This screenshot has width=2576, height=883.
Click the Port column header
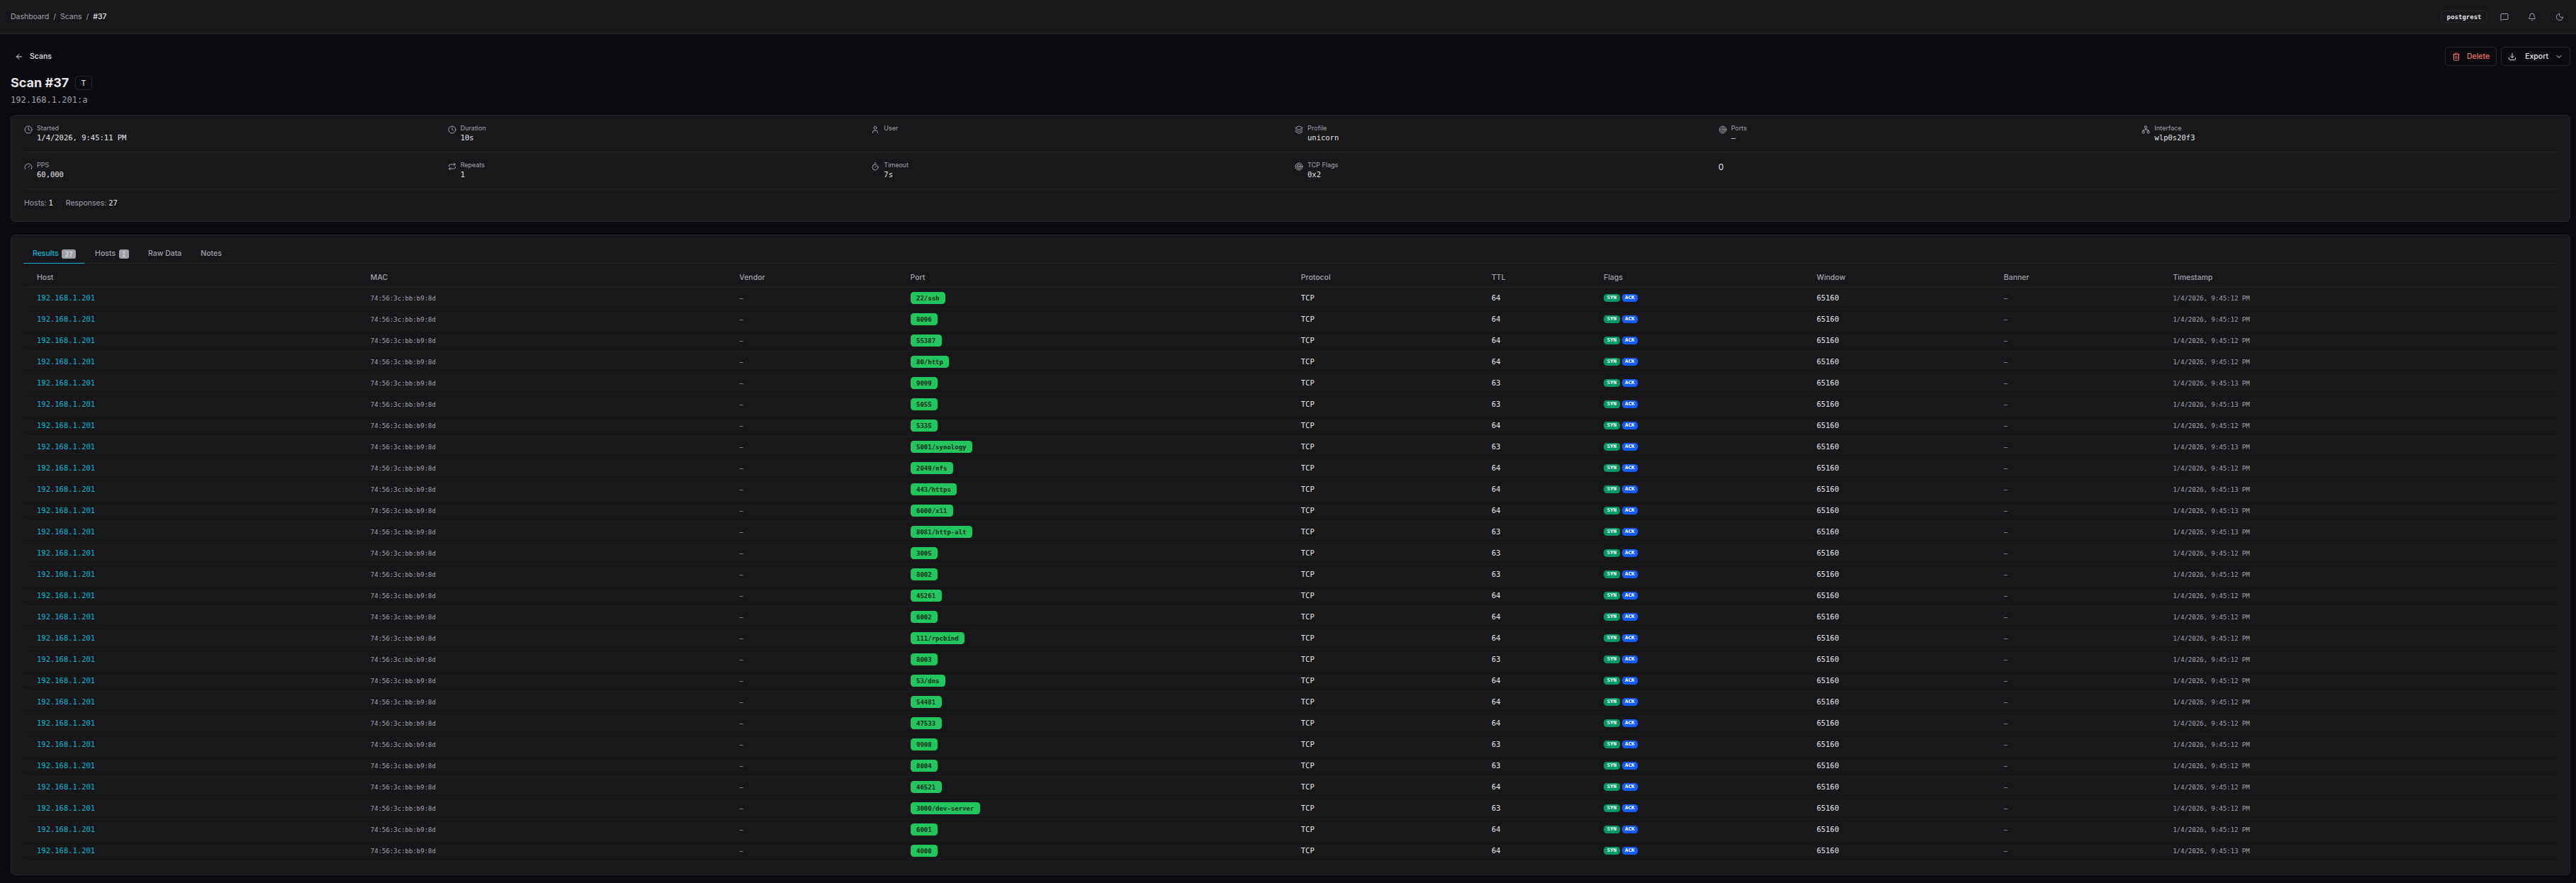coord(917,278)
